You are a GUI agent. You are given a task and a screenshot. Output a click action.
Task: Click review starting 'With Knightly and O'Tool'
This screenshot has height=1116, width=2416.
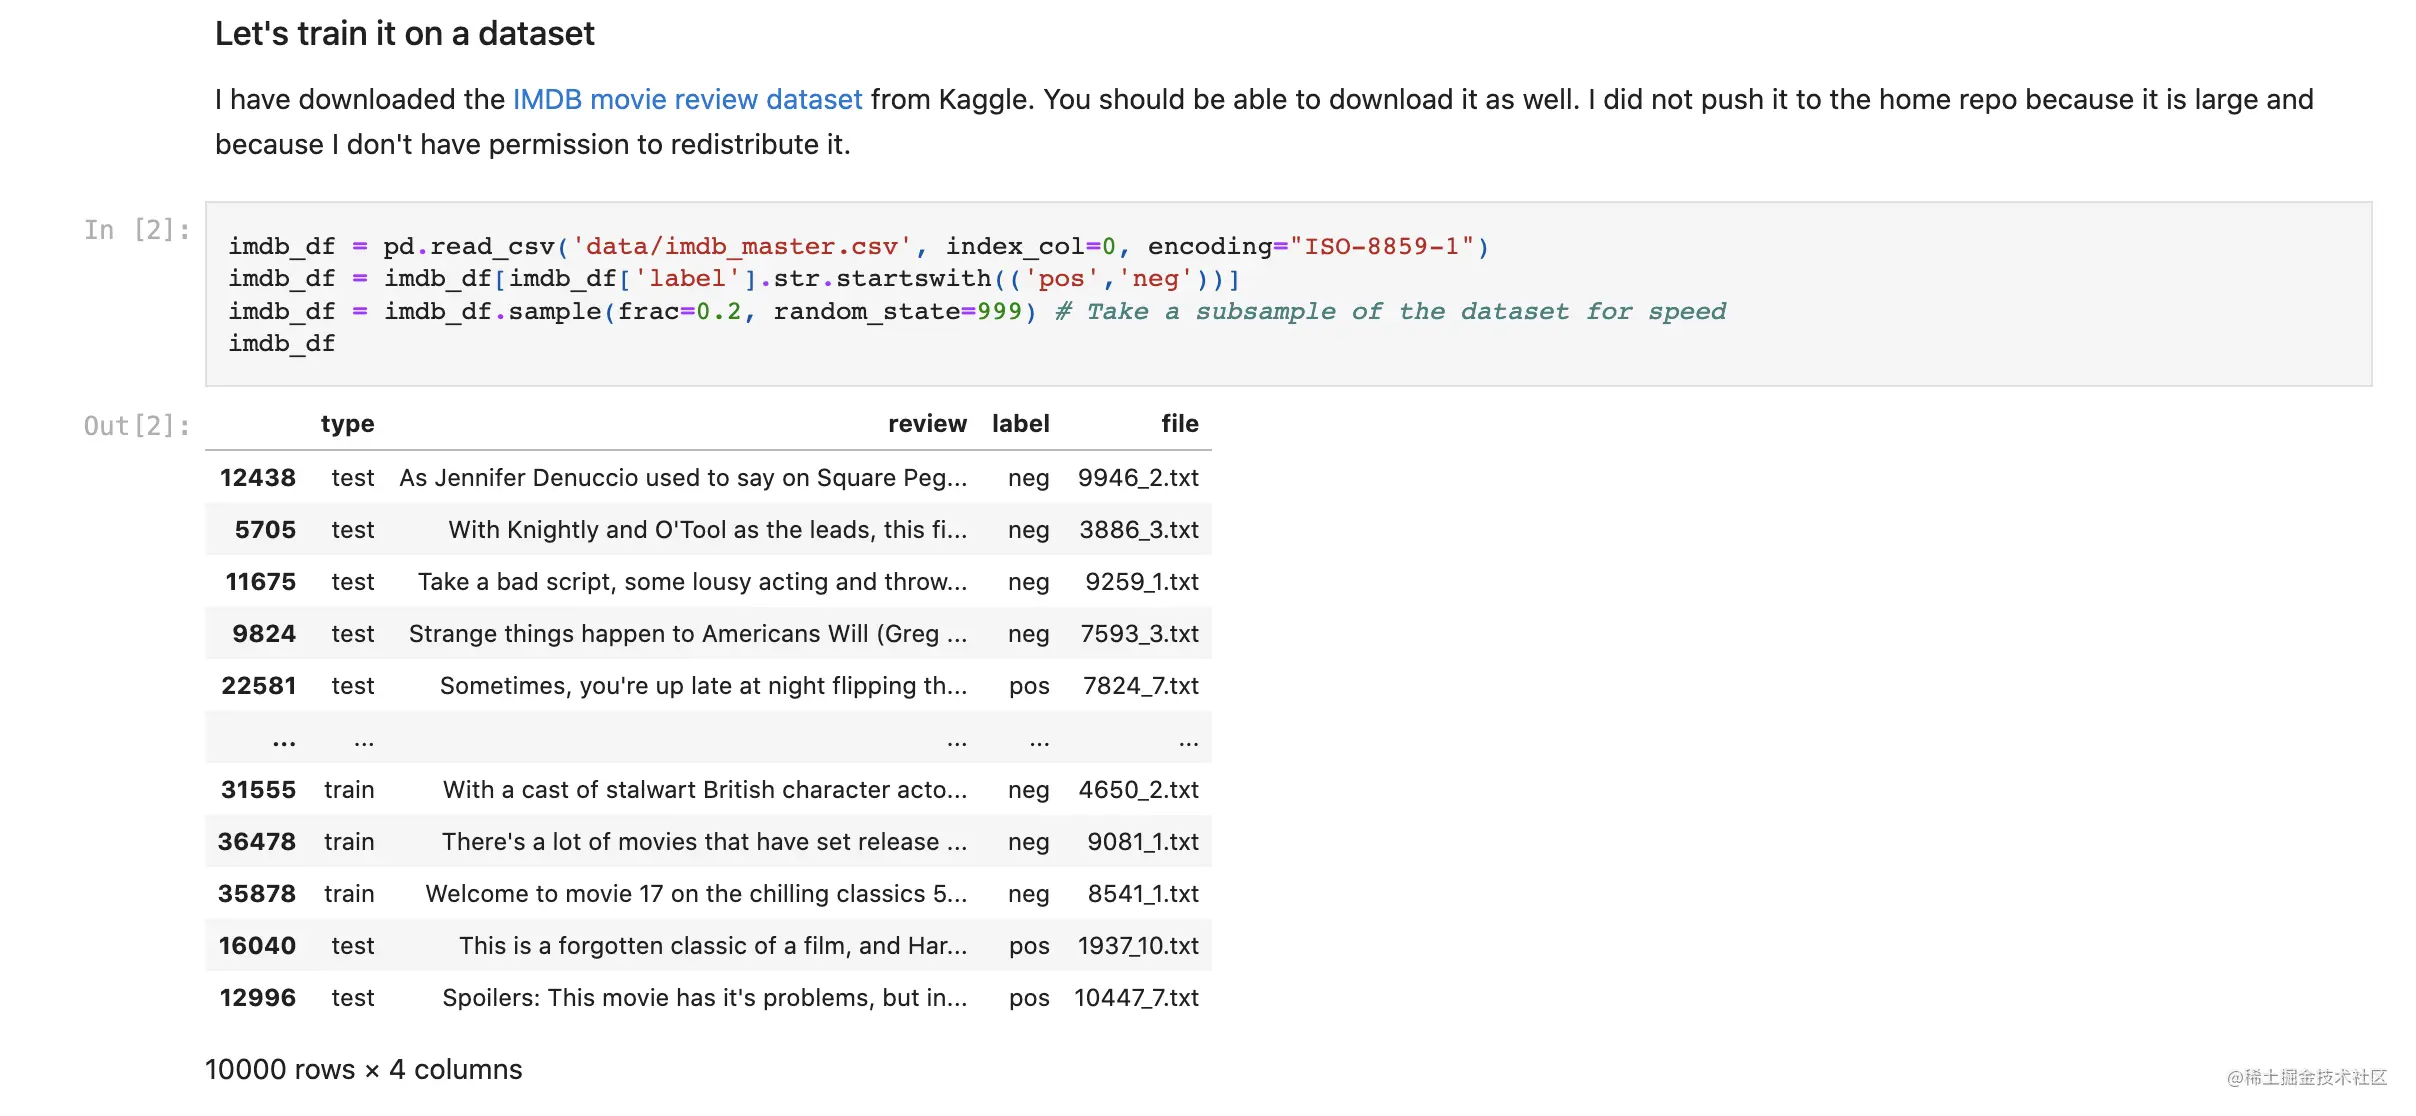707,530
